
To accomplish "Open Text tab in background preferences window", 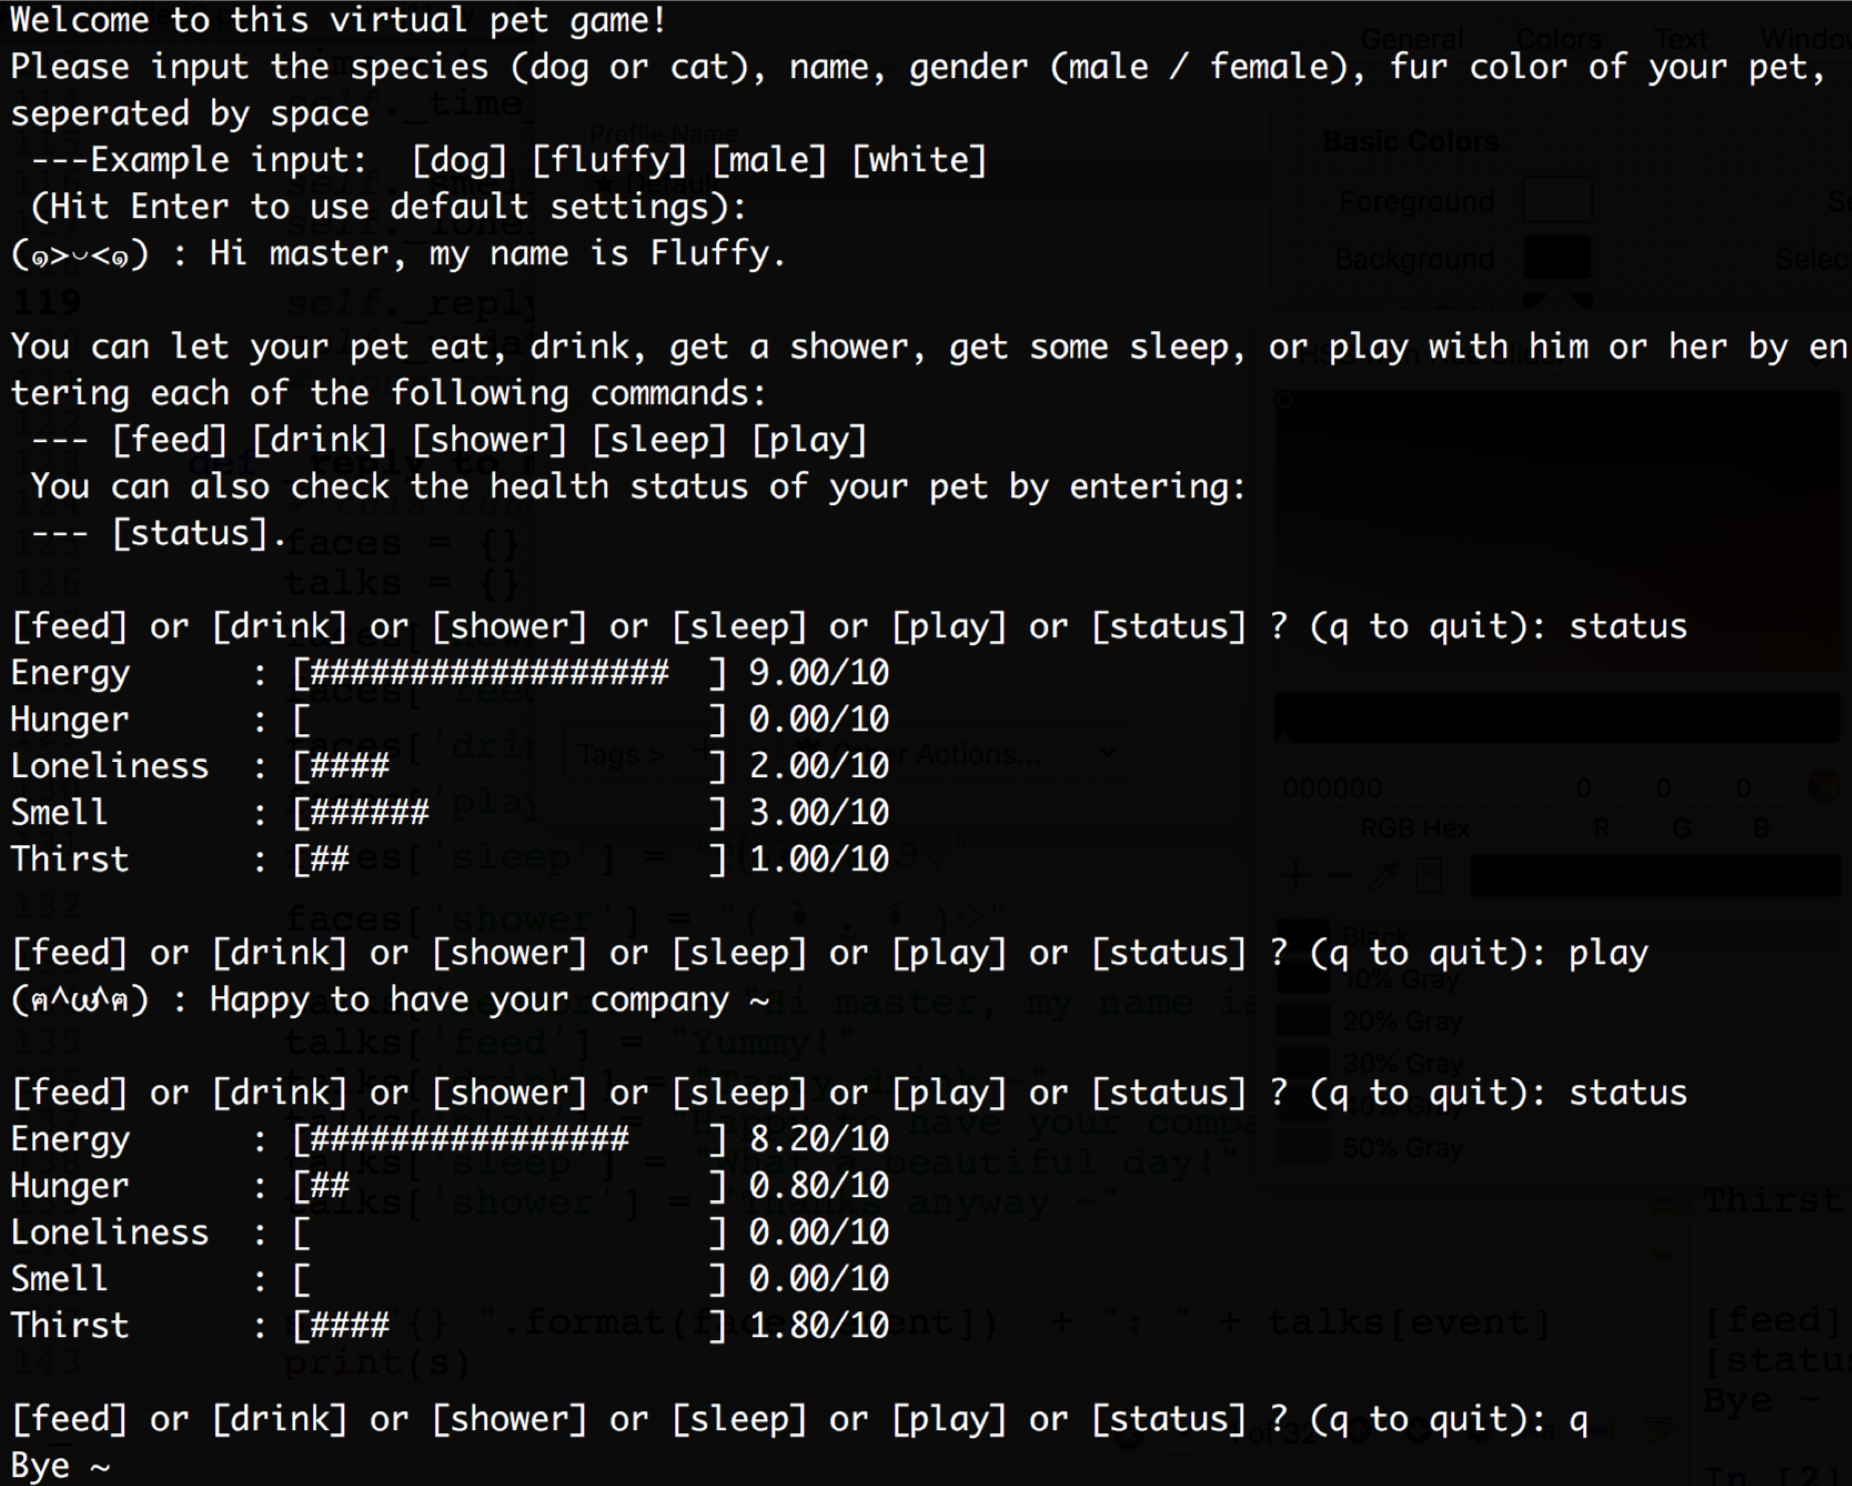I will coord(1681,39).
